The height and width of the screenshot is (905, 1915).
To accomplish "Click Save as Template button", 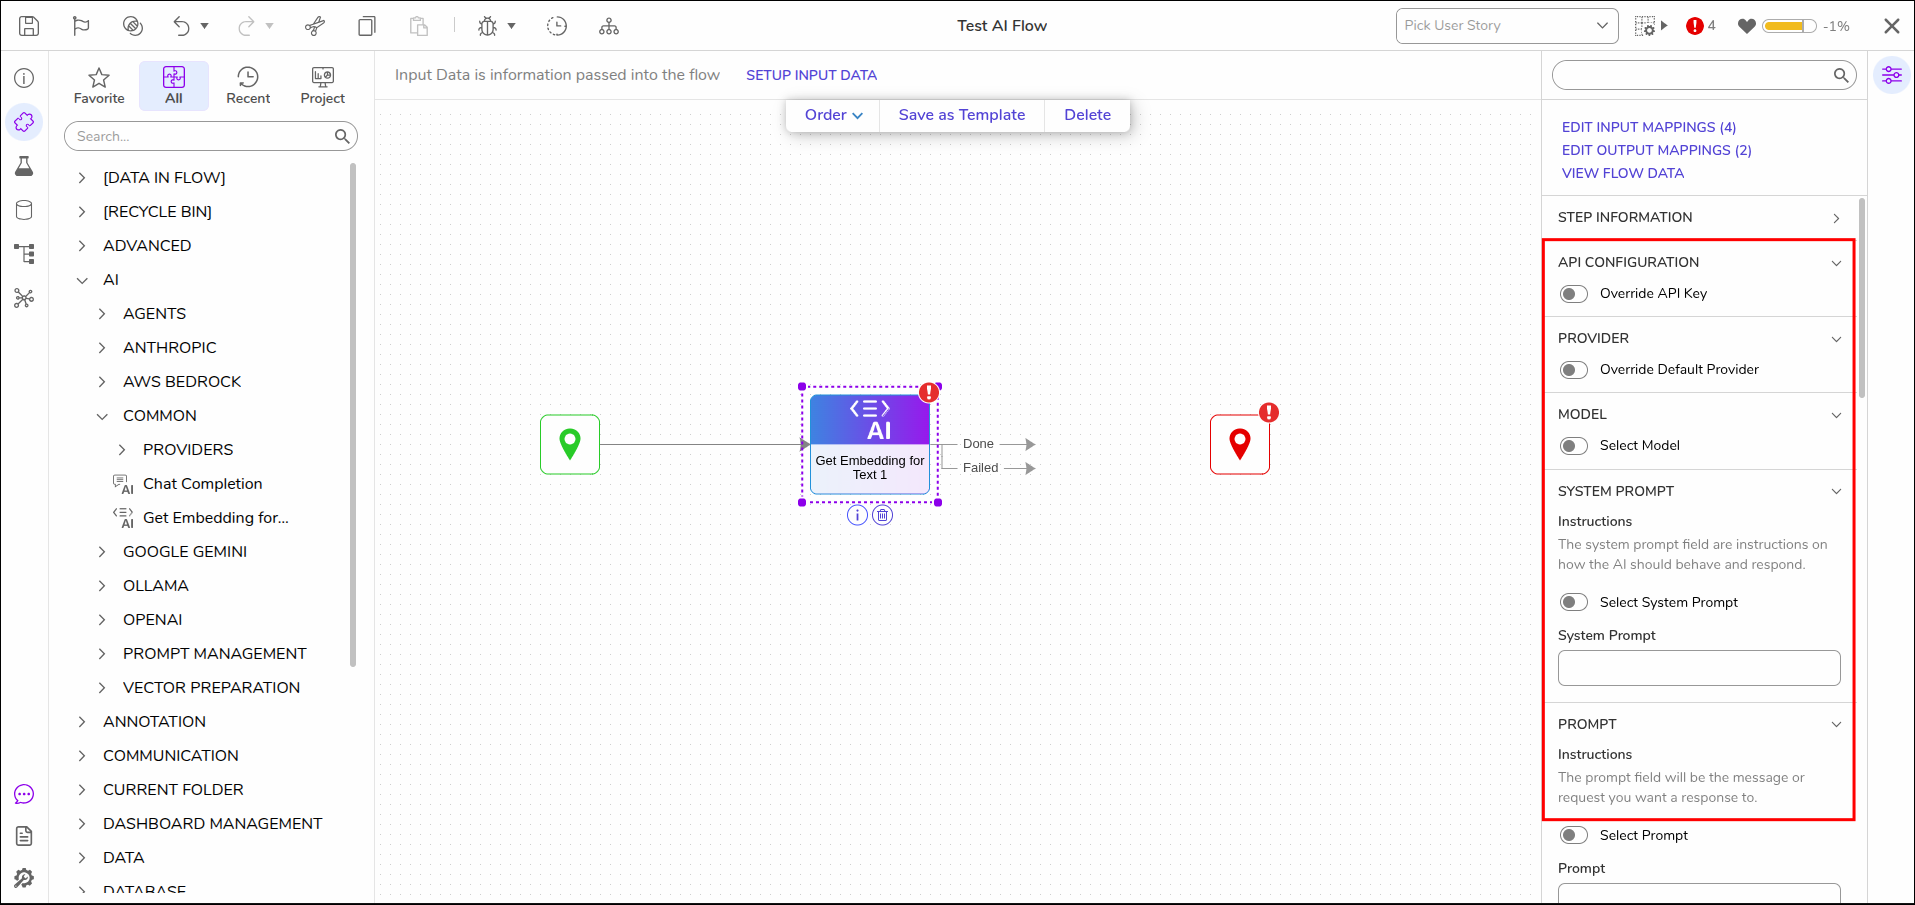I will 962,115.
